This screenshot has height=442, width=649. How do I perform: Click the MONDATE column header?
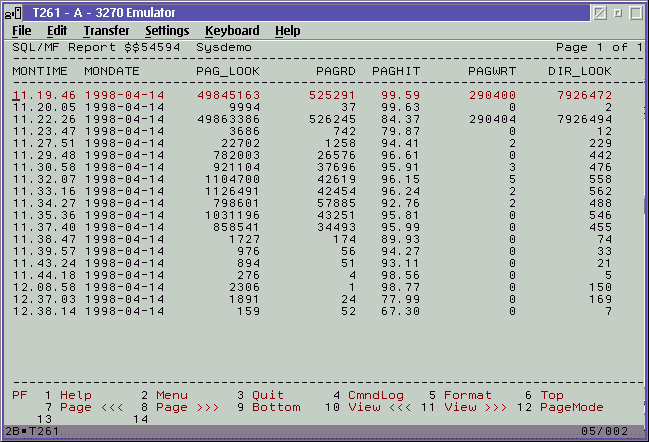112,71
